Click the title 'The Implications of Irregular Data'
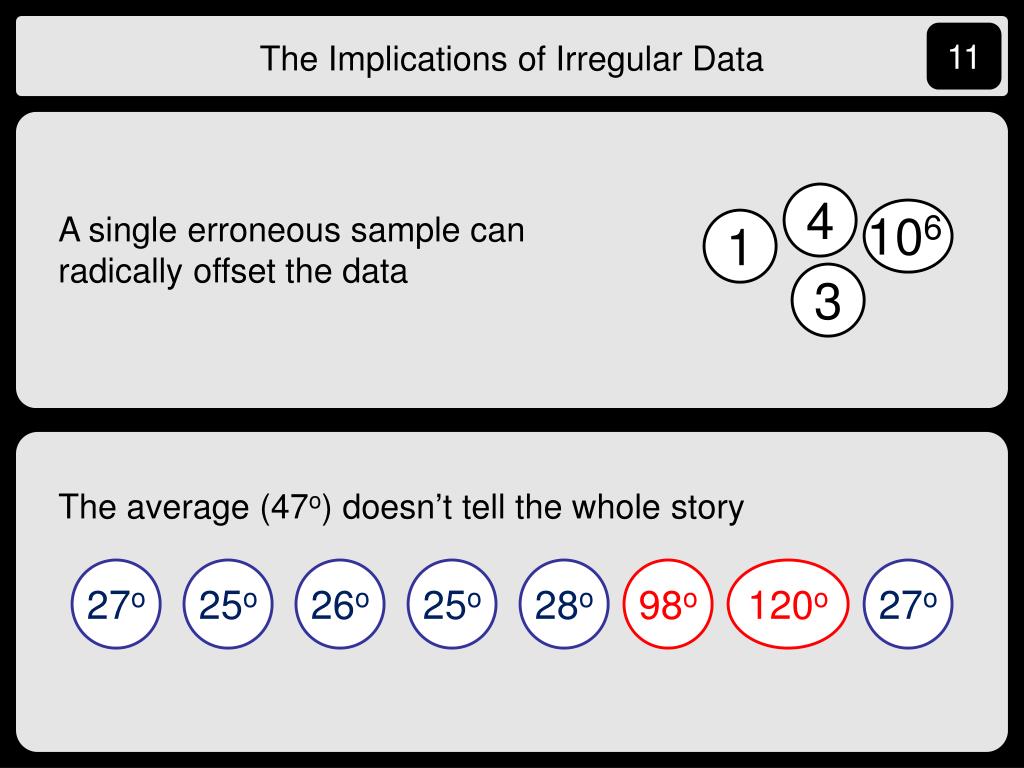This screenshot has width=1024, height=768. coord(511,59)
